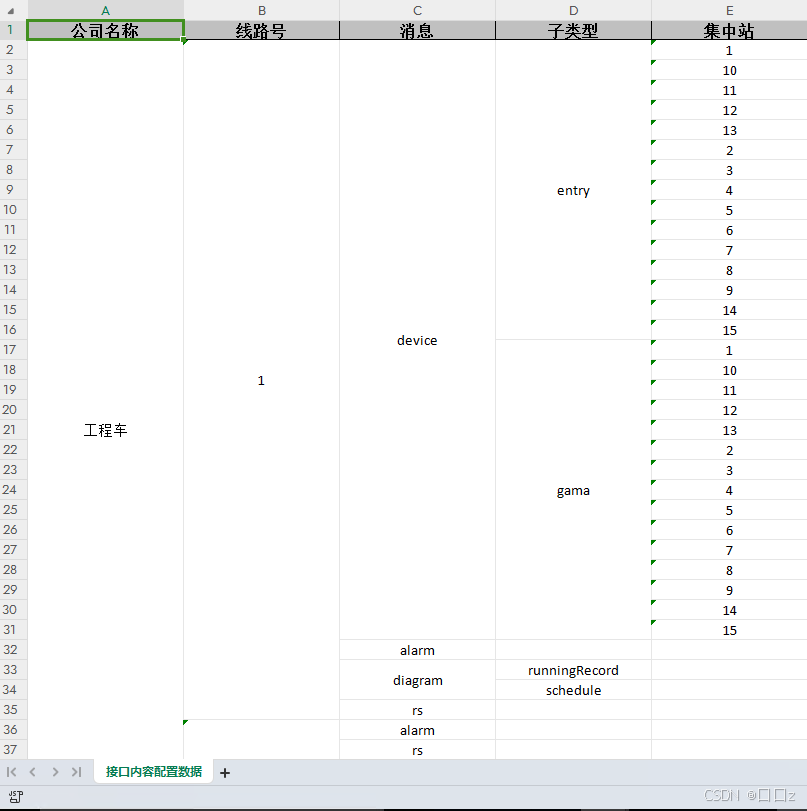Viewport: 807px width, 811px height.
Task: Click next sheet navigation arrow
Action: tap(55, 772)
